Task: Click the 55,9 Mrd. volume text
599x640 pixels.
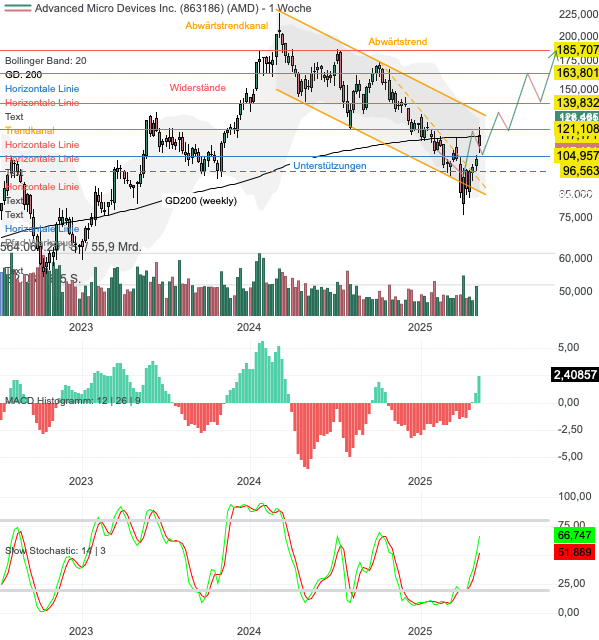Action: pyautogui.click(x=116, y=247)
